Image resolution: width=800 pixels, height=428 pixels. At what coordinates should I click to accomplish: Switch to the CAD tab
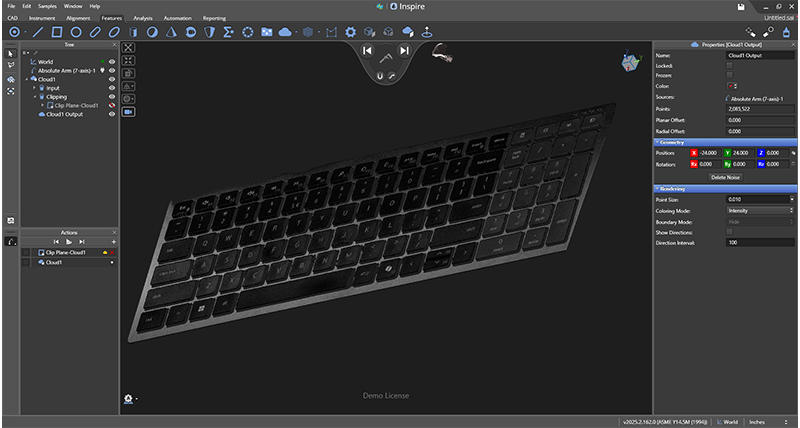(12, 18)
